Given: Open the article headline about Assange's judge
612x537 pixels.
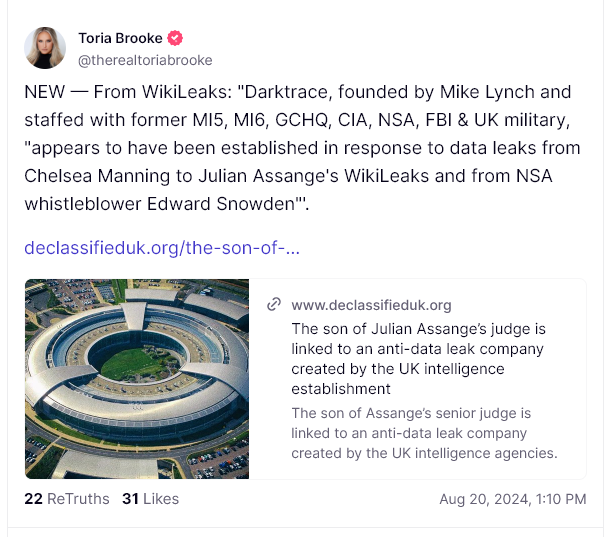Looking at the screenshot, I should click(417, 359).
